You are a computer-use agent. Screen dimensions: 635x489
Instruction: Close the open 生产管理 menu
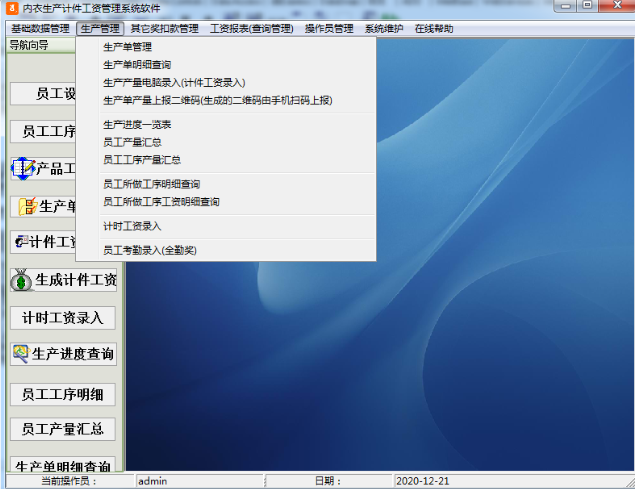pos(100,29)
